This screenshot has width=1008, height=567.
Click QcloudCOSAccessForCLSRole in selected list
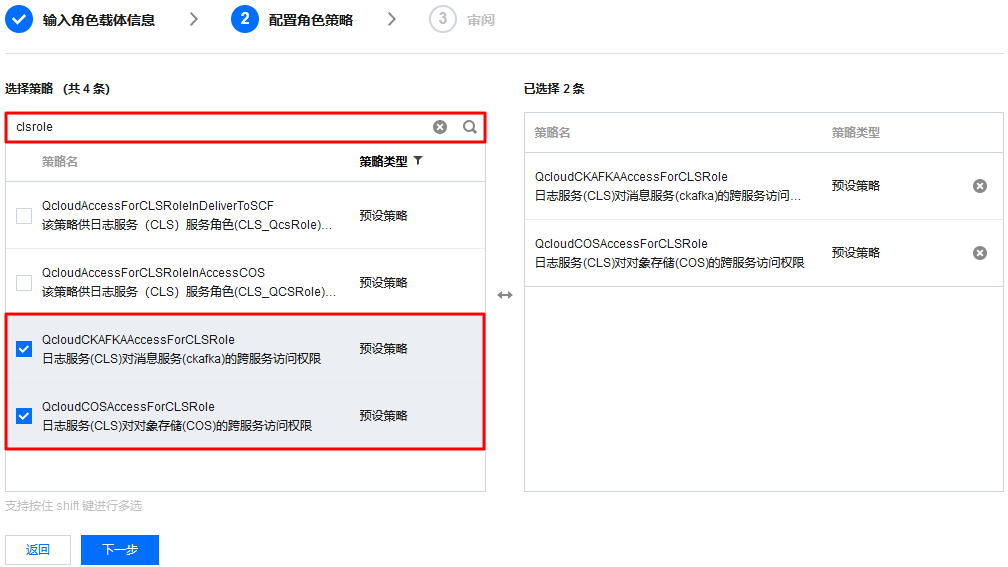(621, 243)
